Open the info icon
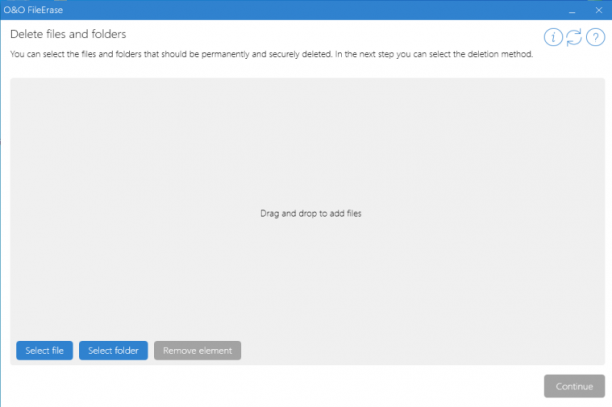 click(553, 37)
